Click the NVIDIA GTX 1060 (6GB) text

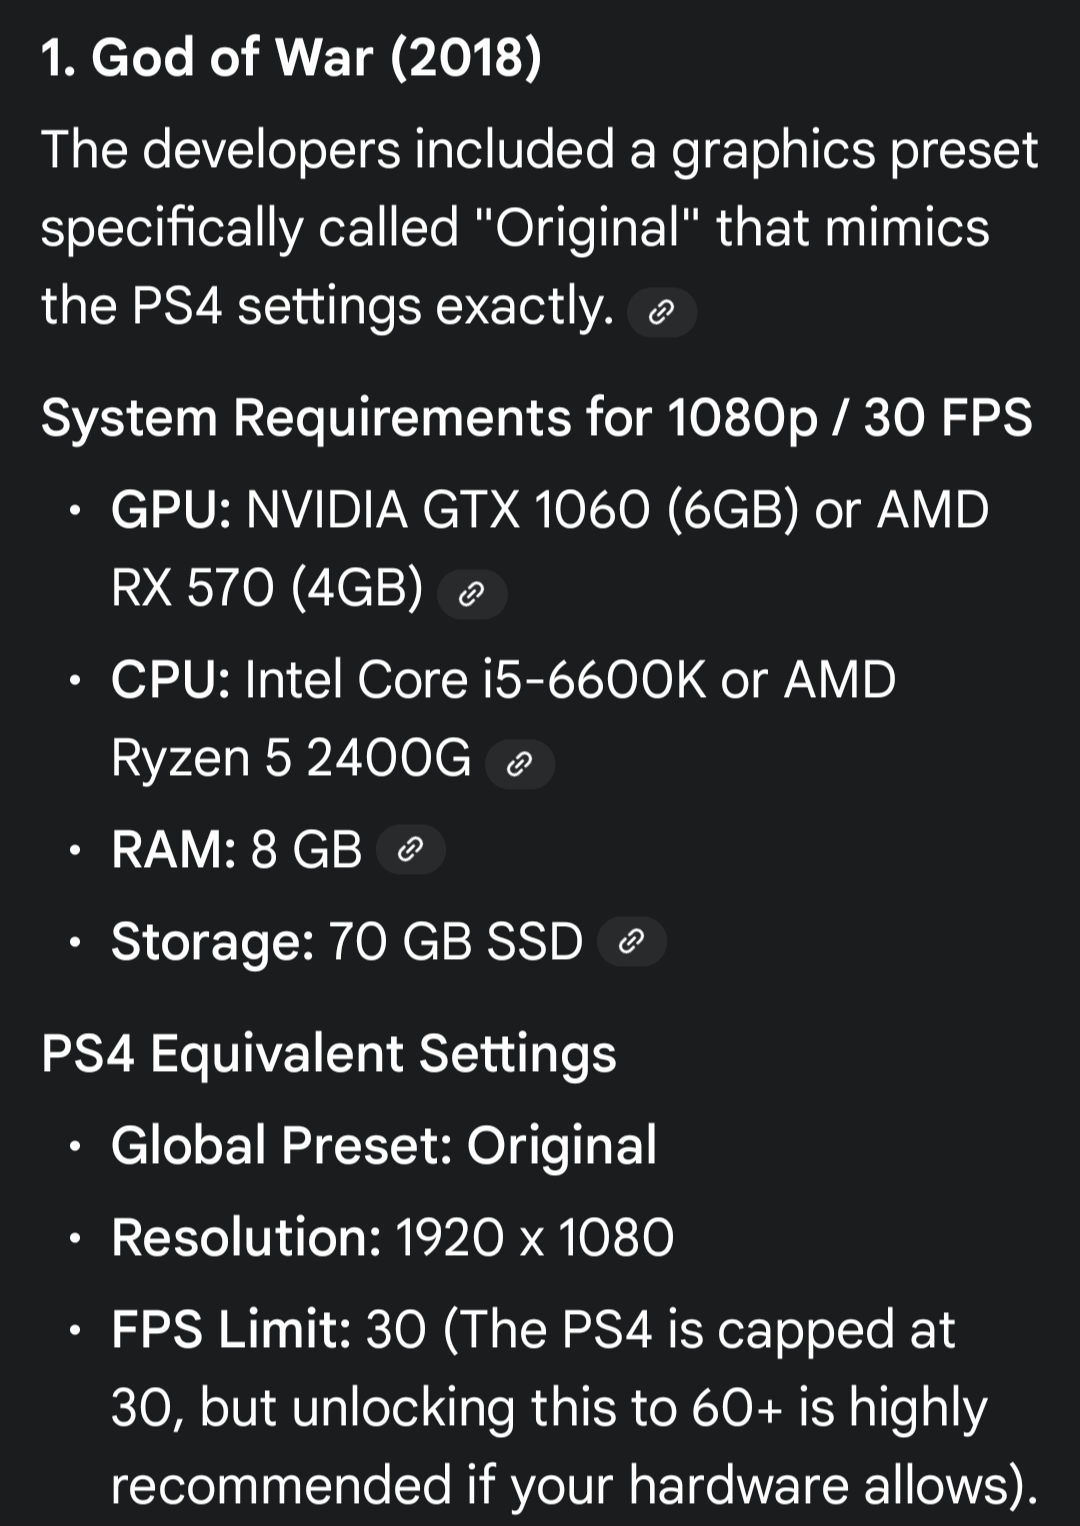point(522,509)
